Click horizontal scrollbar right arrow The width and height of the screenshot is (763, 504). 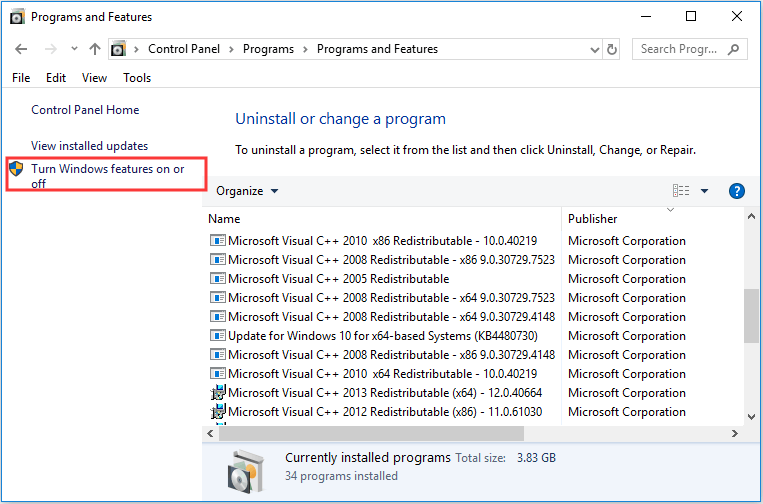pos(735,433)
